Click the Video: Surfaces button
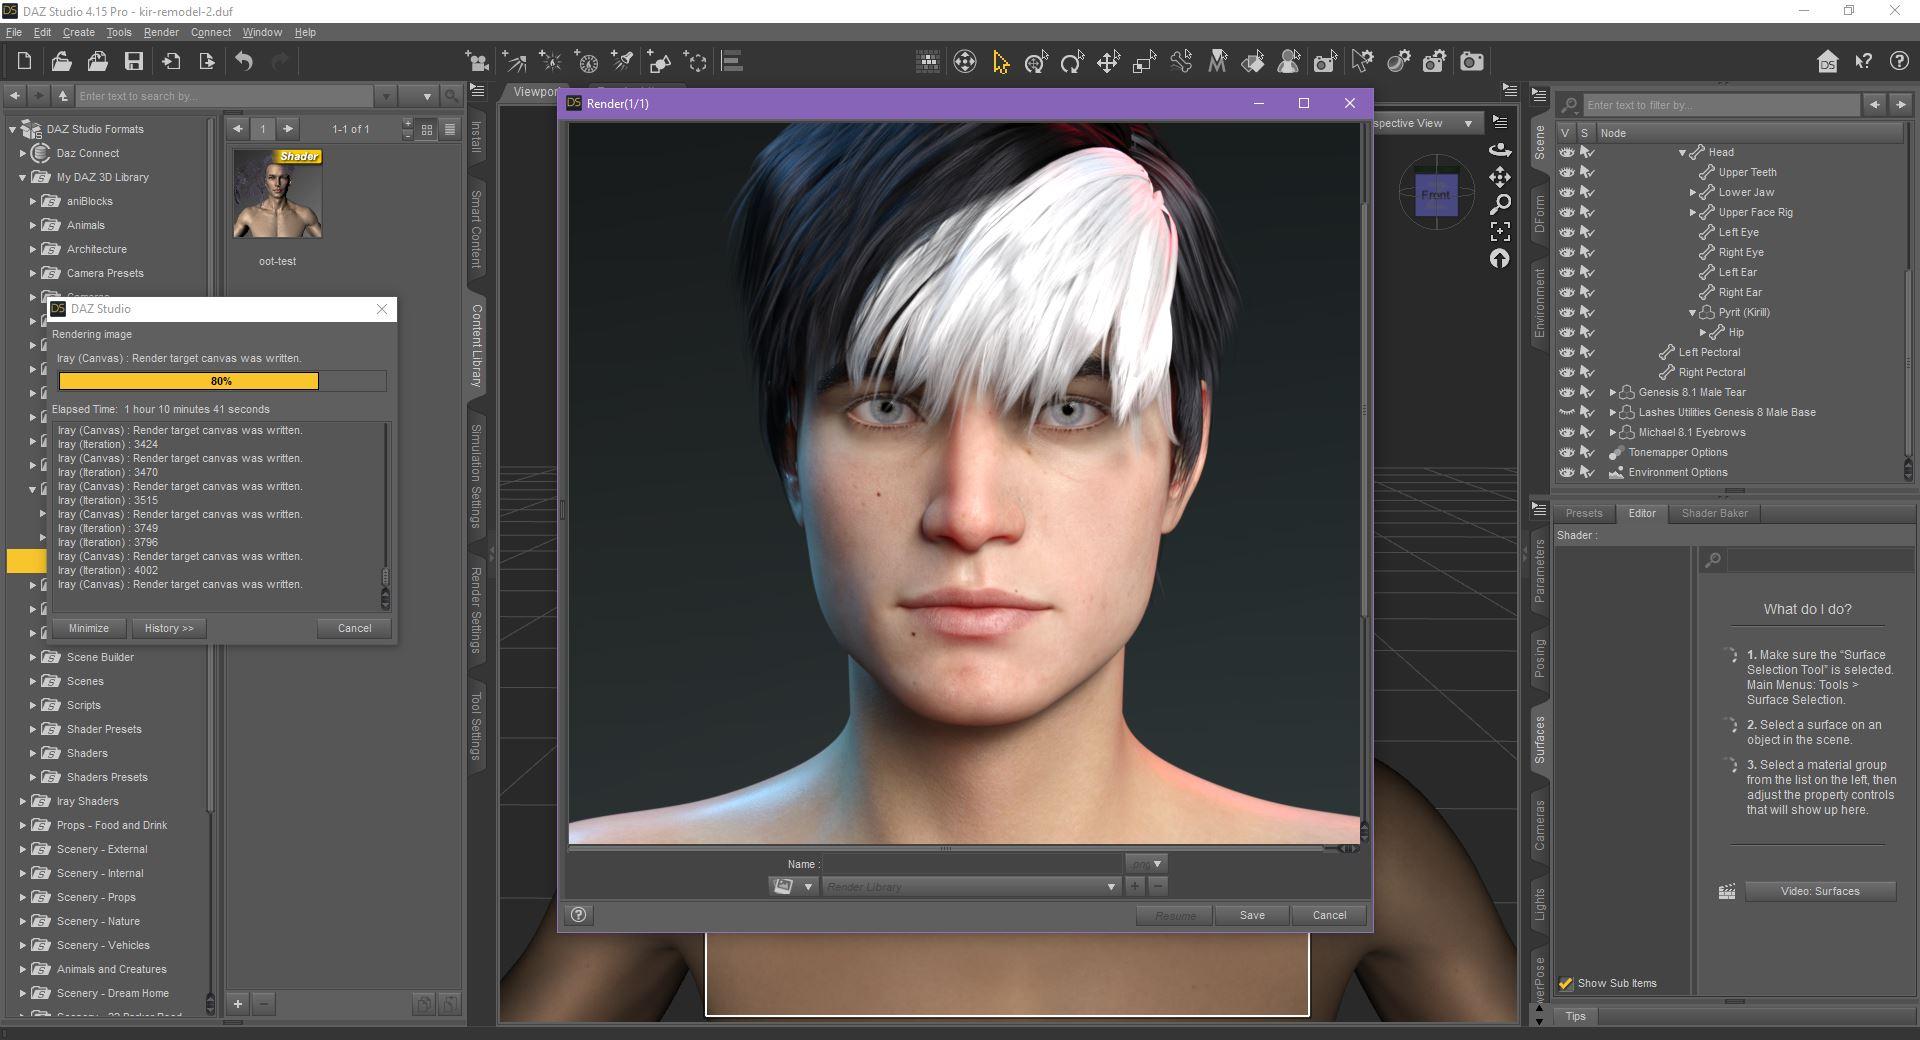 [x=1820, y=891]
